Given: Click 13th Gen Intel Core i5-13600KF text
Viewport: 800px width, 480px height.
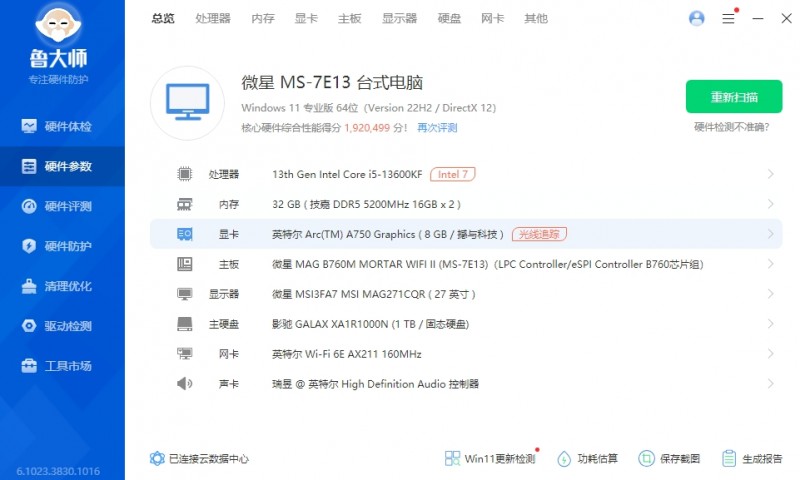Looking at the screenshot, I should click(x=347, y=174).
